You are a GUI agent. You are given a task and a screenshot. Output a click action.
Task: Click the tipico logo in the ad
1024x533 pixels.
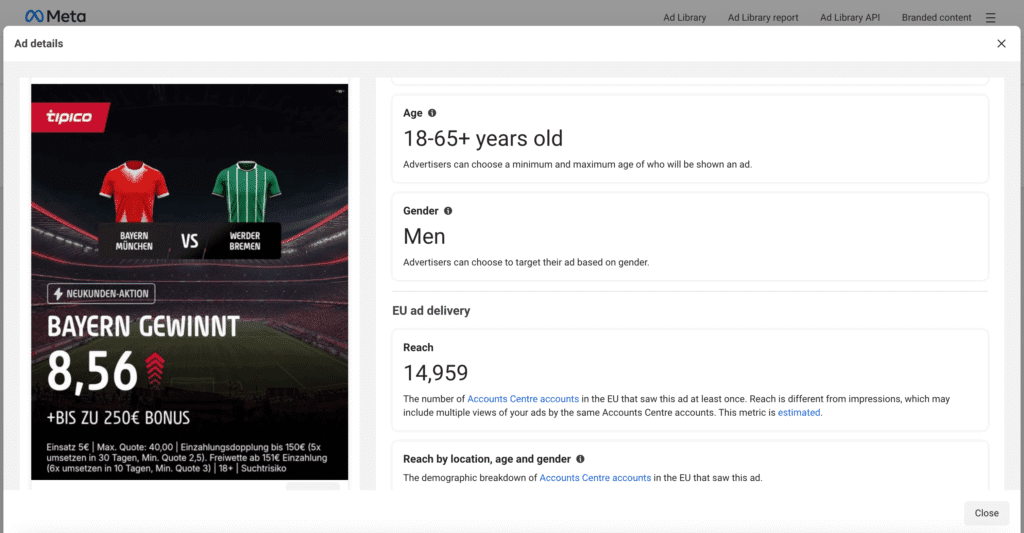coord(69,117)
